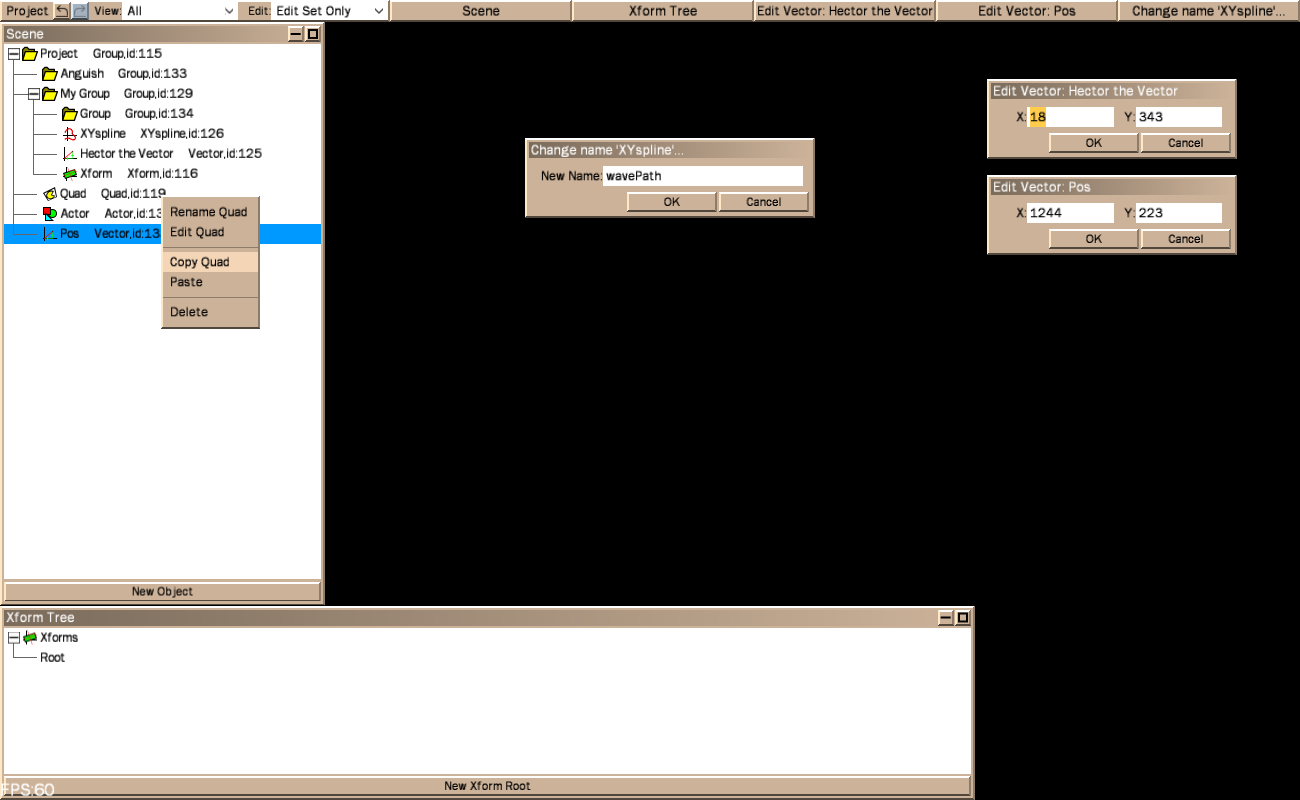Maximize the Scene panel
Image resolution: width=1300 pixels, height=800 pixels.
[312, 34]
